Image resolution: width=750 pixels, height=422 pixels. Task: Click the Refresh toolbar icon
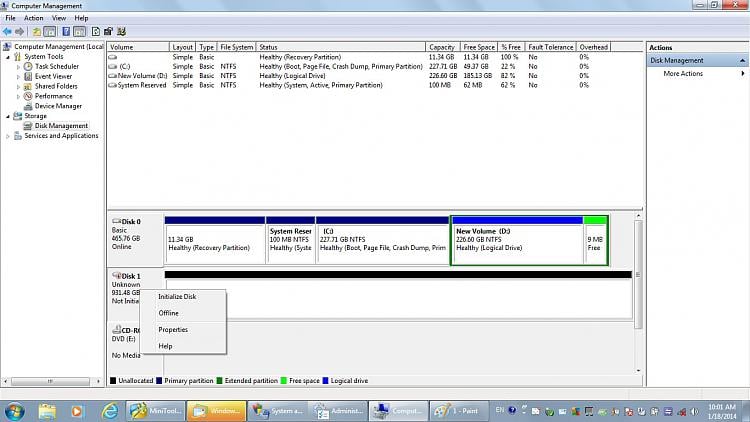[x=96, y=32]
